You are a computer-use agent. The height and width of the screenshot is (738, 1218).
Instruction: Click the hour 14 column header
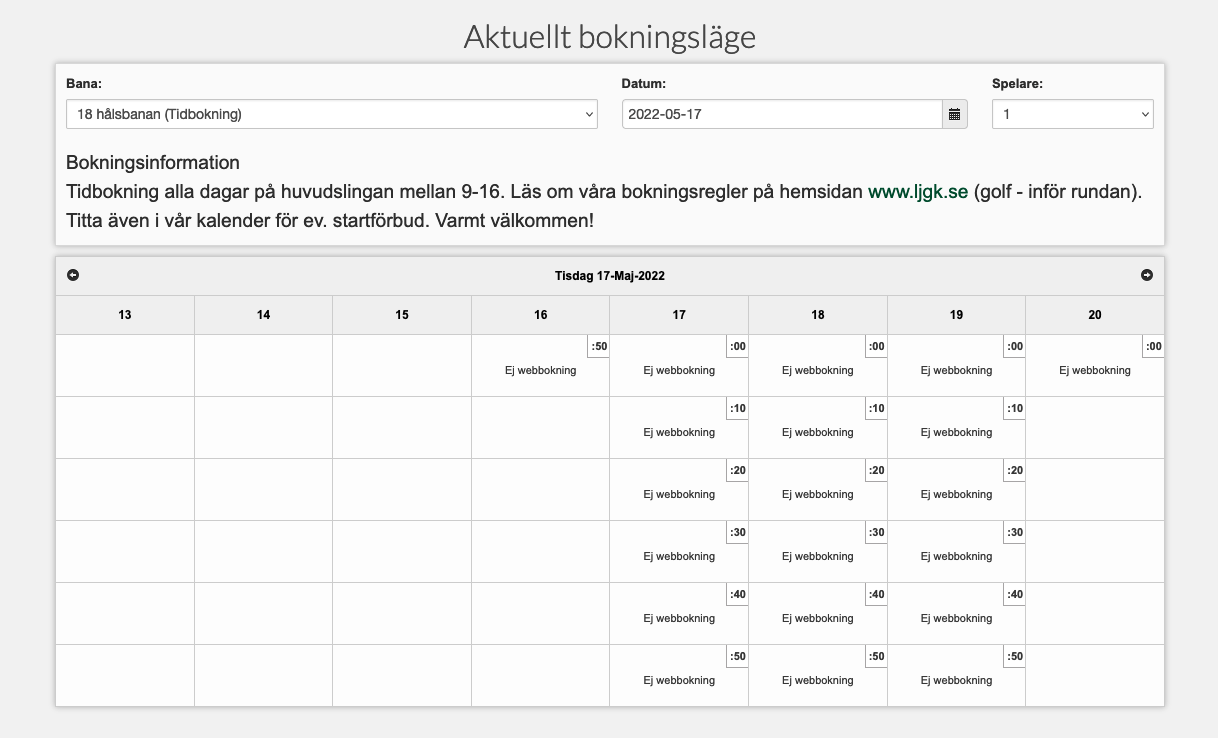point(263,315)
